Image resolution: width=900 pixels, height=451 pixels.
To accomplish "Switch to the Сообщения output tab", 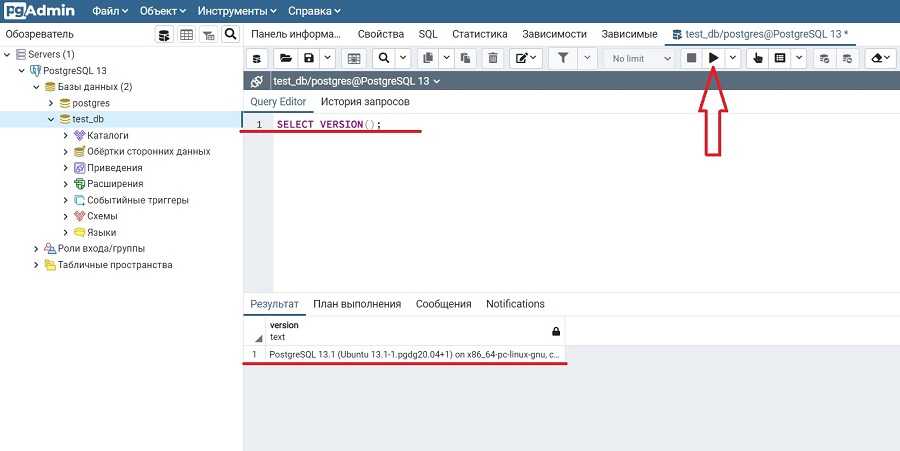I will coord(443,304).
